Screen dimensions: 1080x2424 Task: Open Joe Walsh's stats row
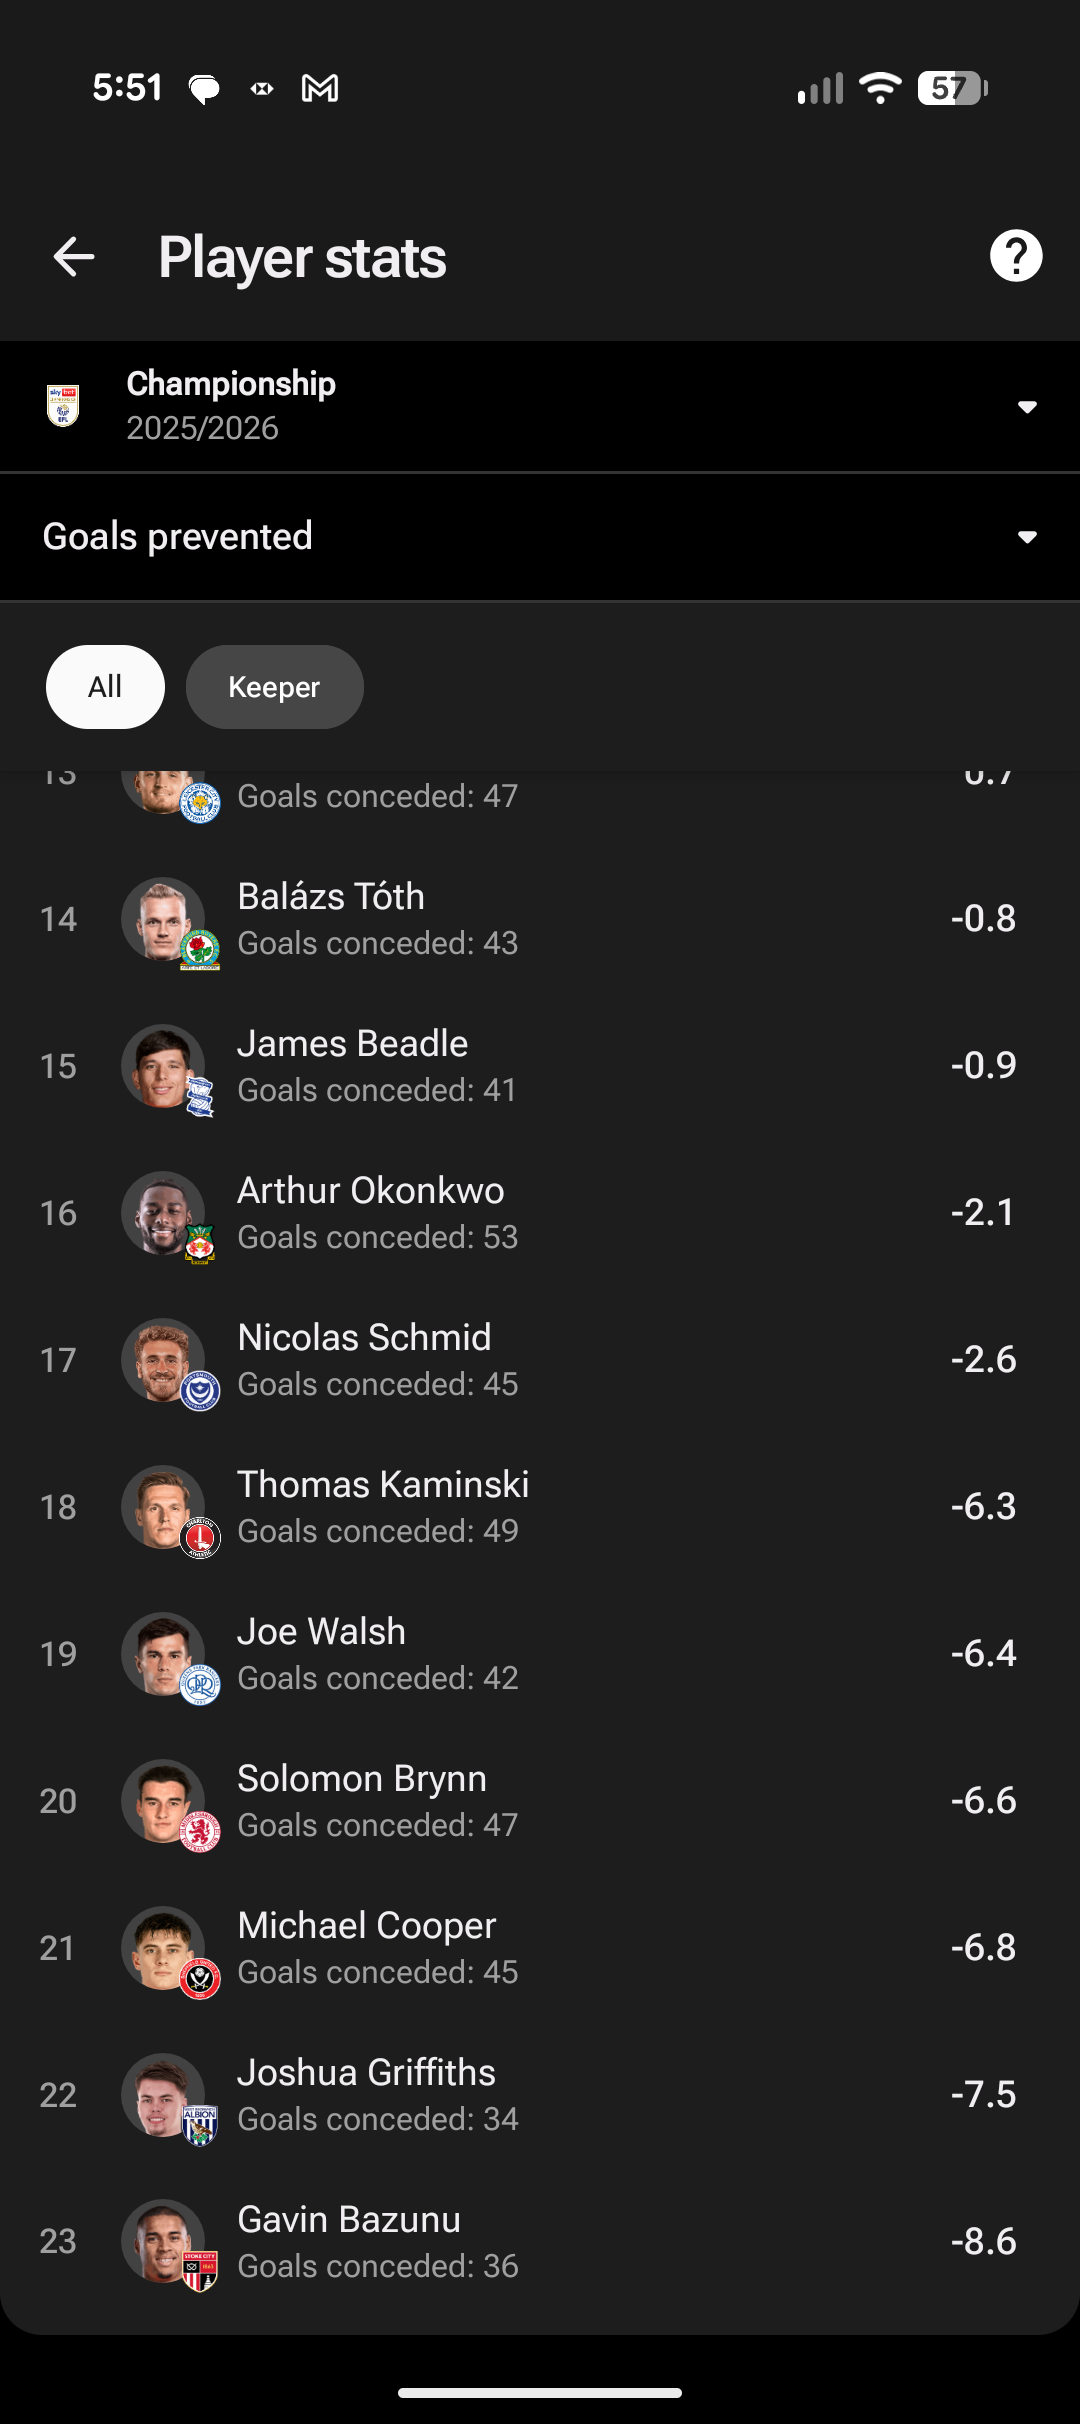click(x=540, y=1654)
